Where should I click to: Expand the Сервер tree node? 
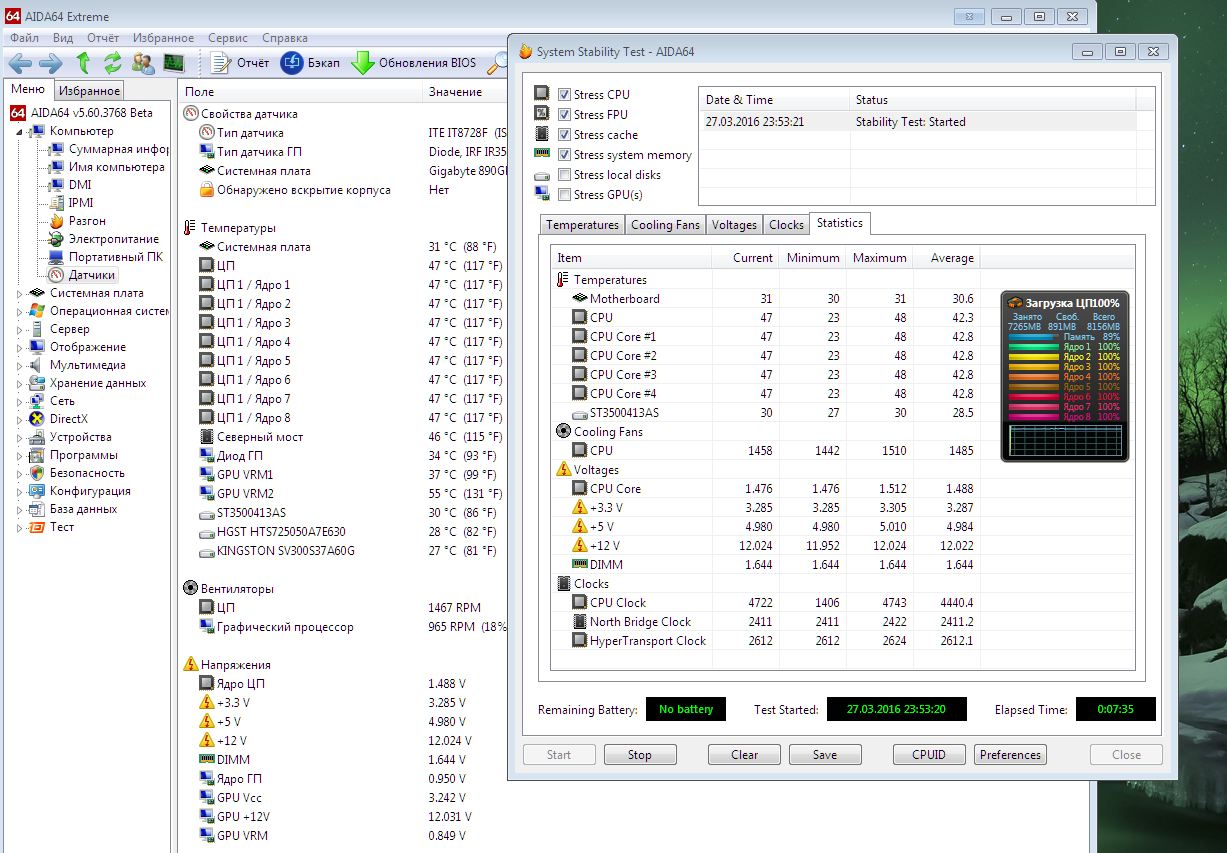tap(21, 329)
